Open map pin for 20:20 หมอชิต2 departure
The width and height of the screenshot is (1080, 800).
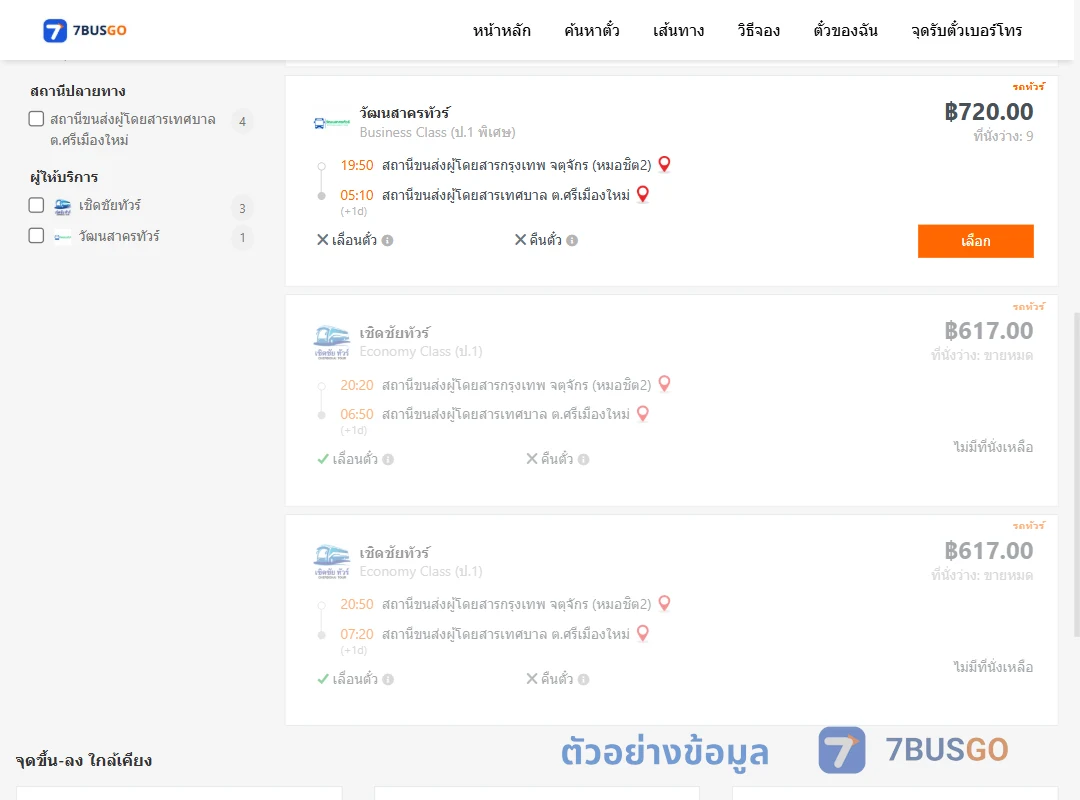pyautogui.click(x=665, y=384)
